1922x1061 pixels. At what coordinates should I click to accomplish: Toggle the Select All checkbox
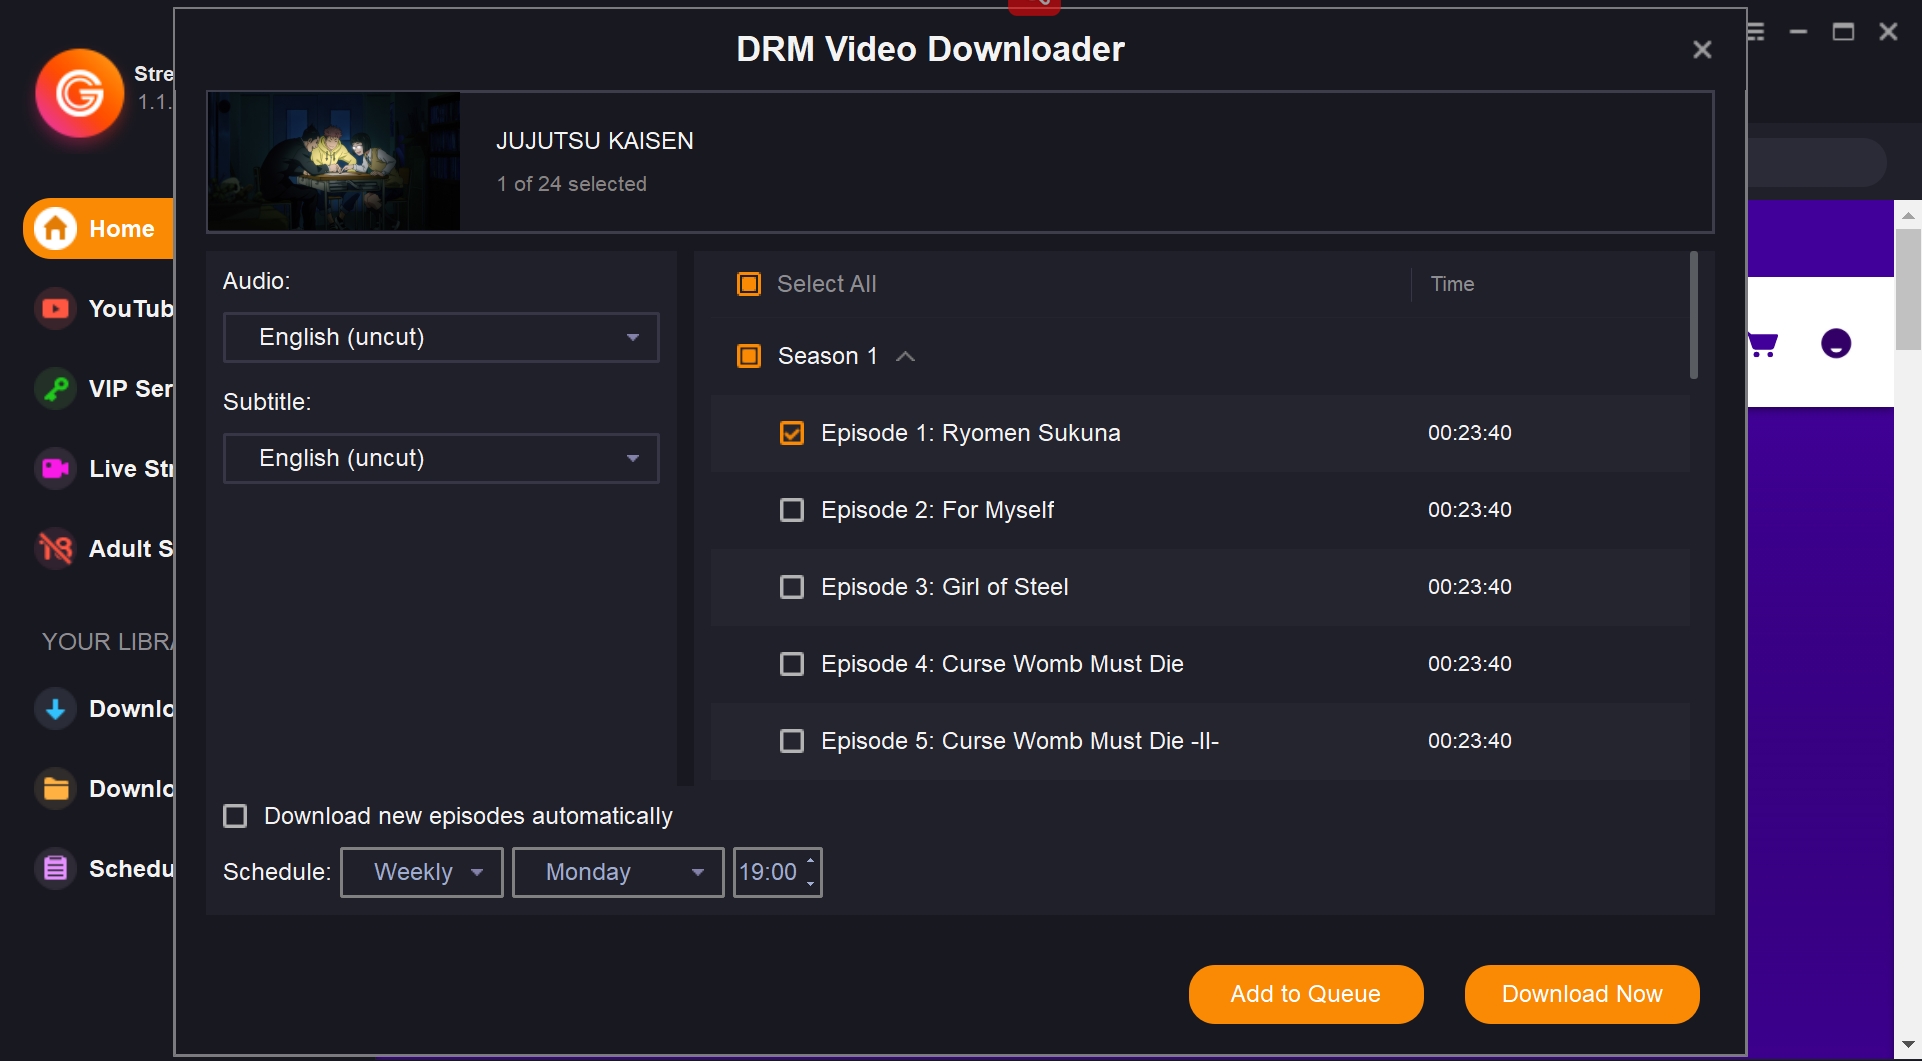pos(749,284)
